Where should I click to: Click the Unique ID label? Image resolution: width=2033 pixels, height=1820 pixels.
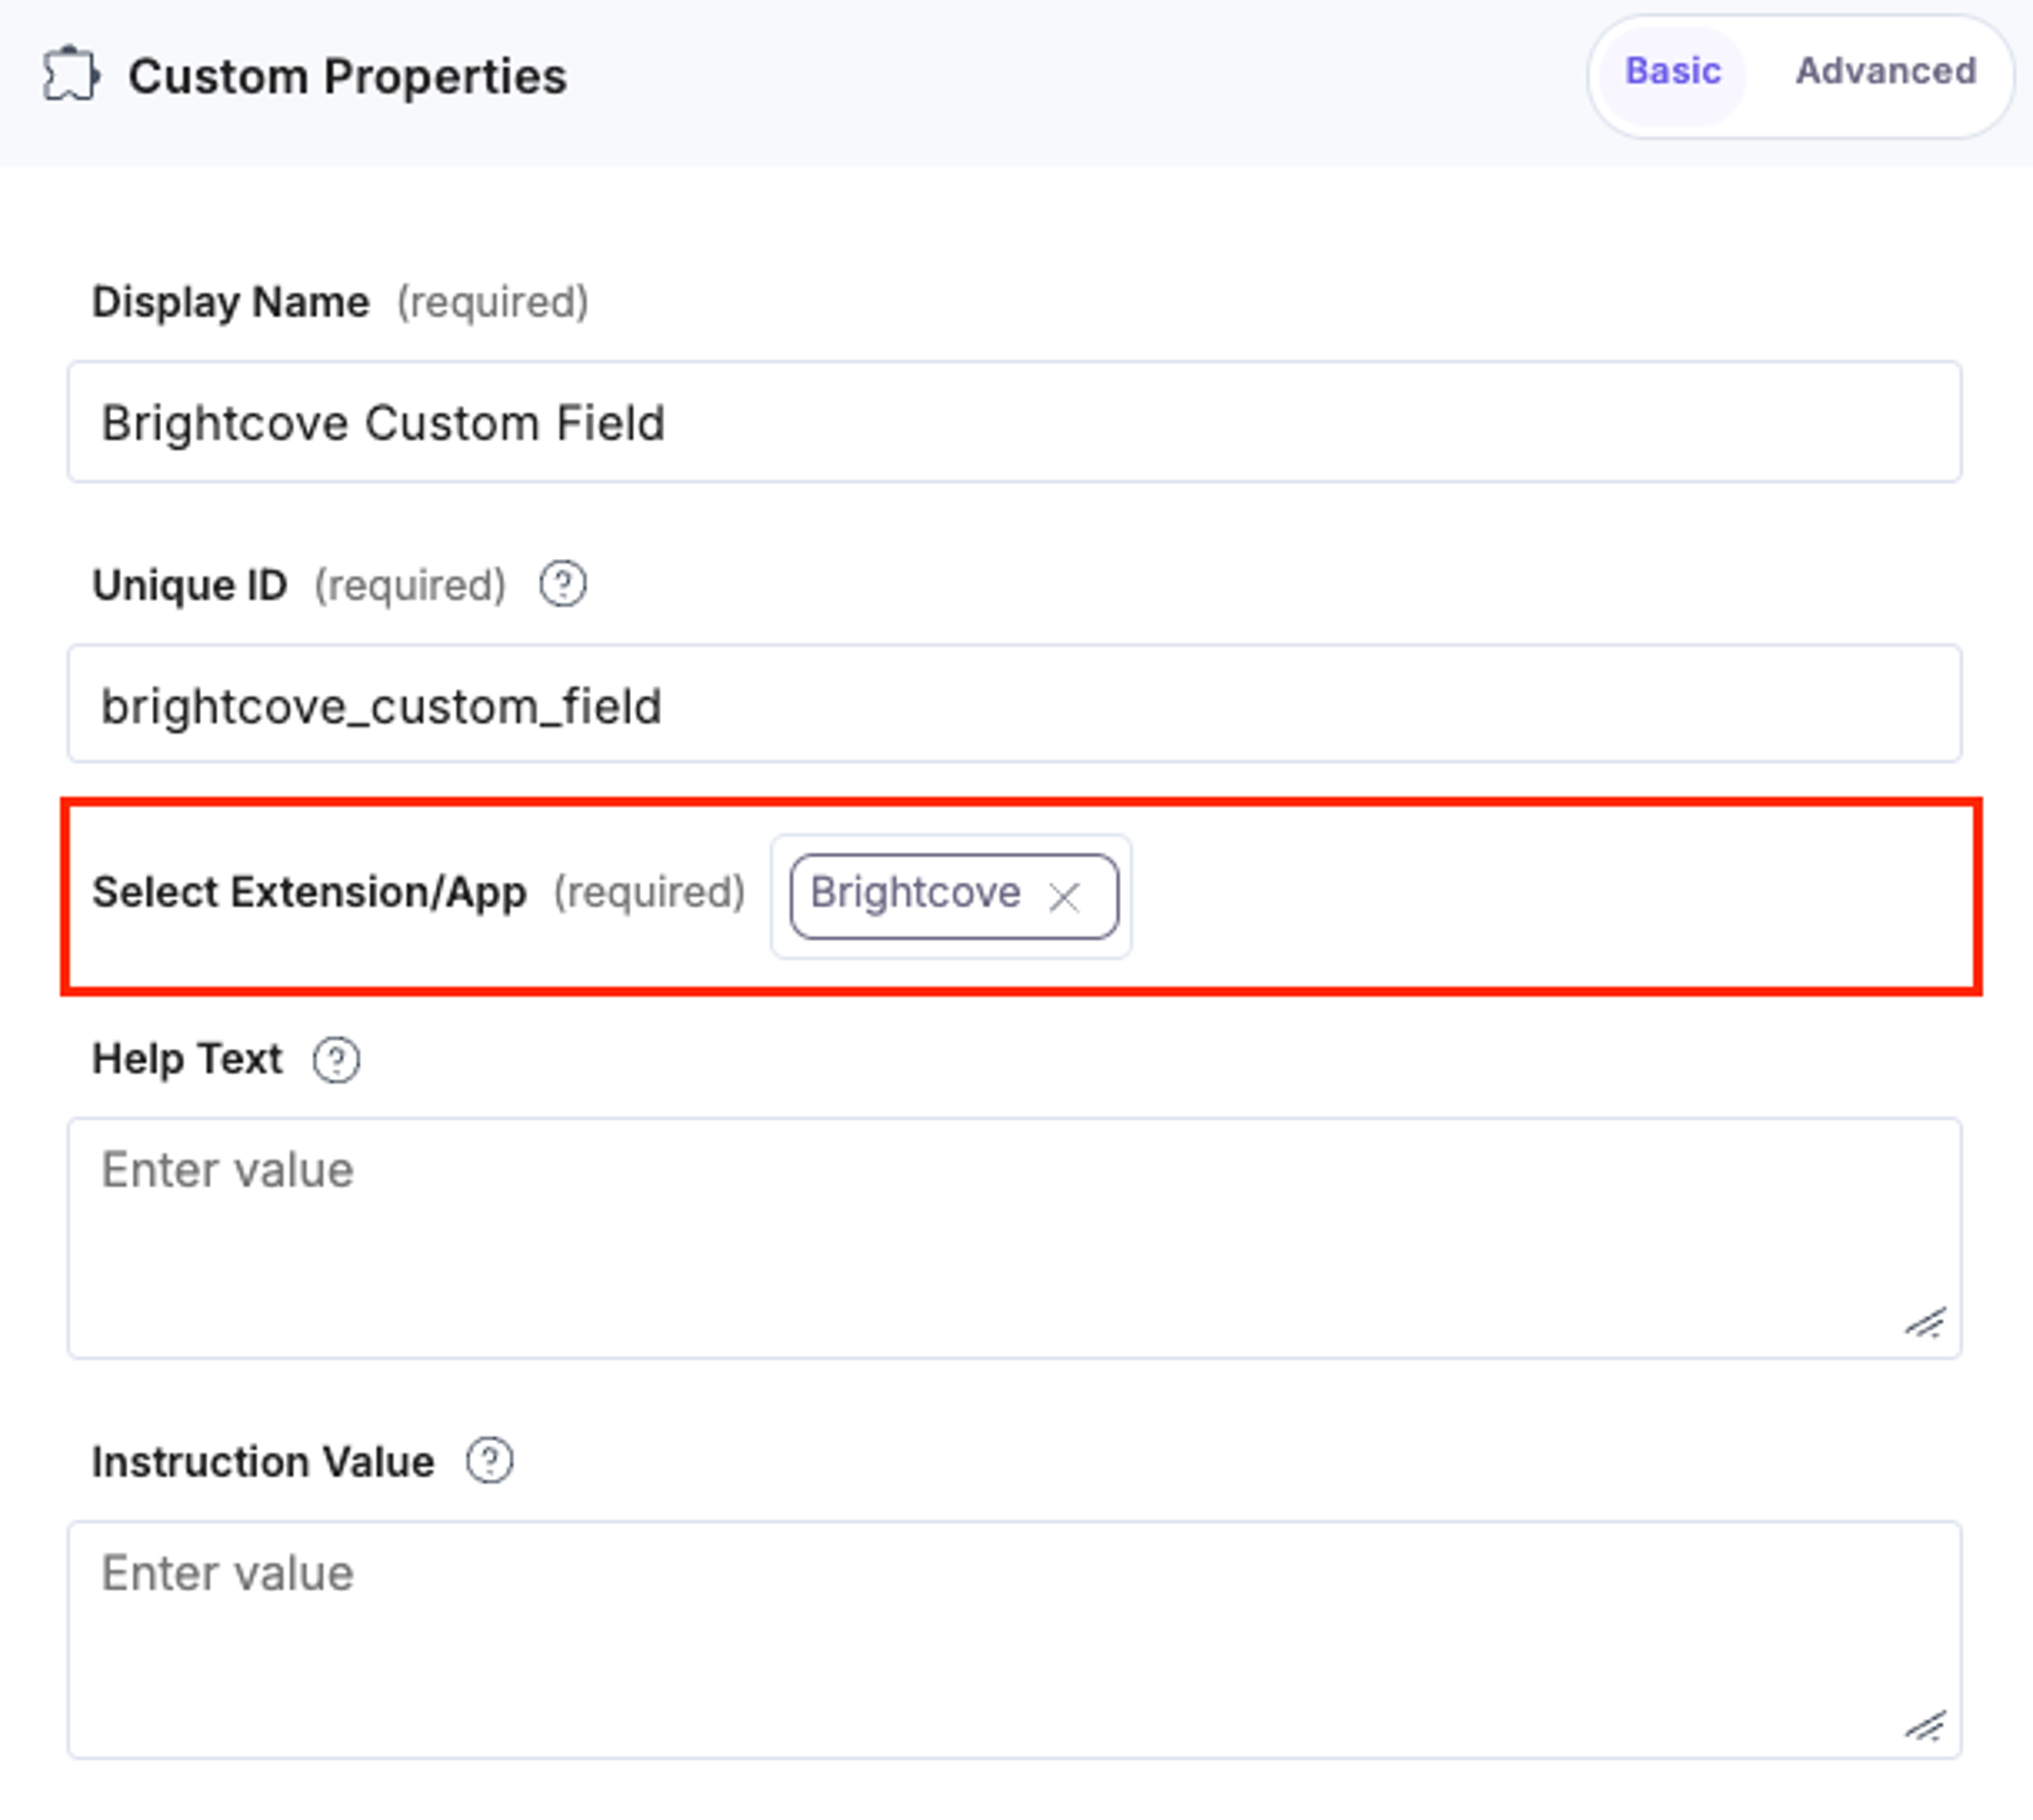tap(190, 585)
